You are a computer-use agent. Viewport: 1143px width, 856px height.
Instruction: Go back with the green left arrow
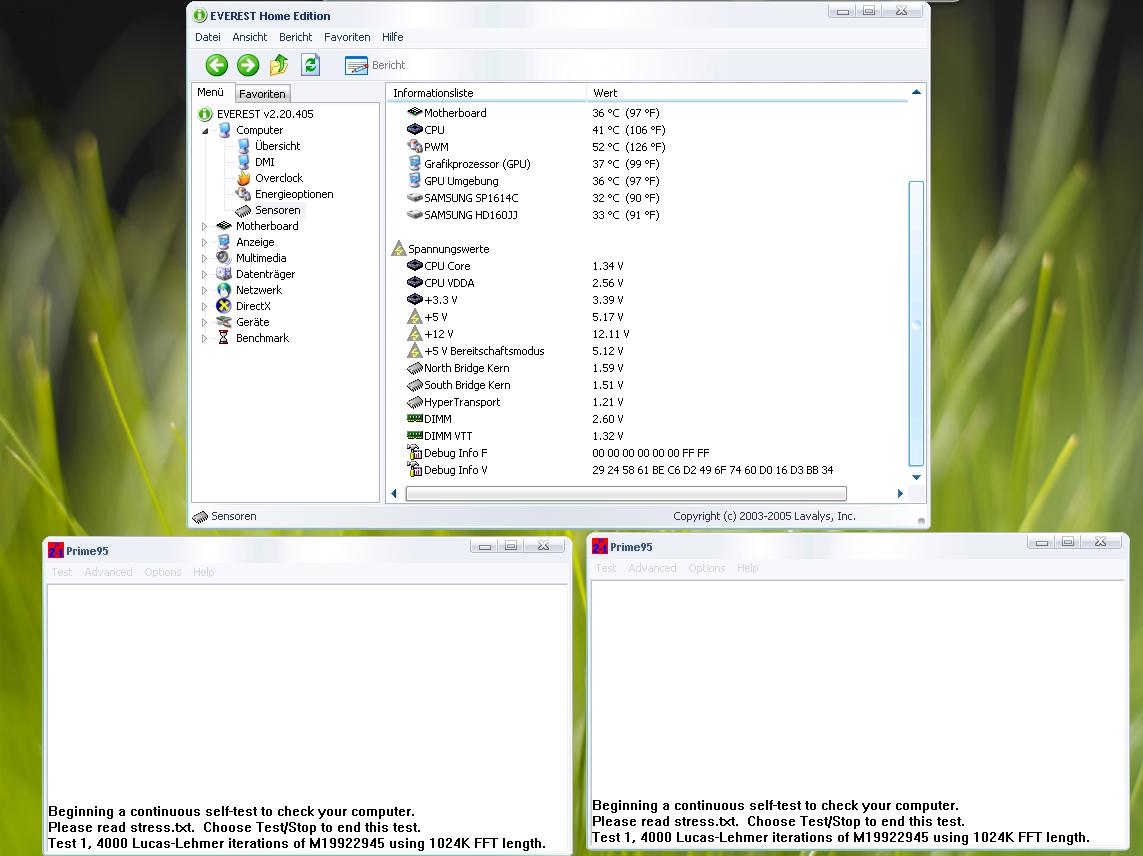click(x=216, y=66)
